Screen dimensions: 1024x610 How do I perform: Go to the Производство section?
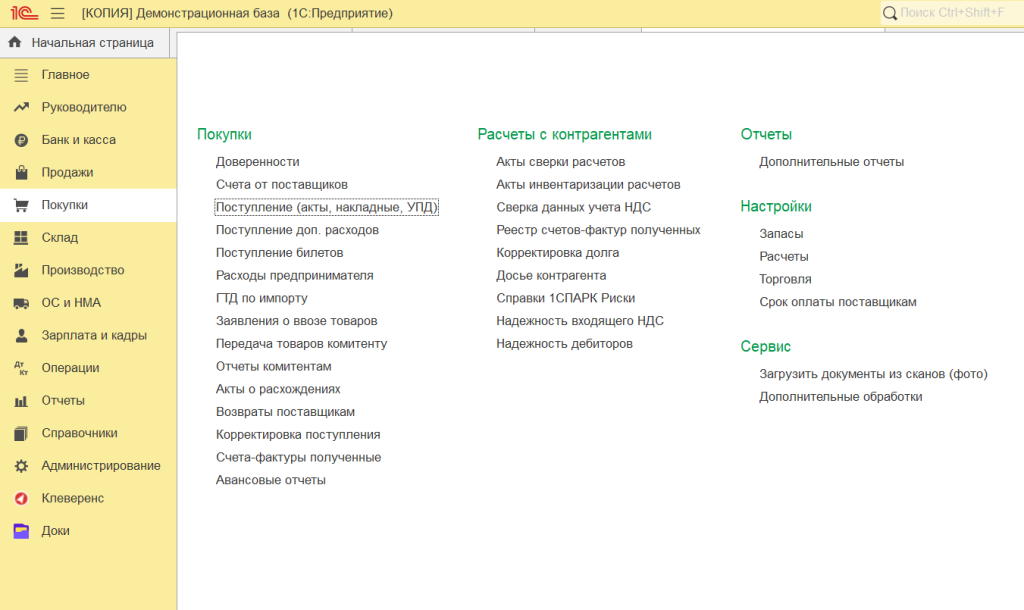(x=88, y=270)
